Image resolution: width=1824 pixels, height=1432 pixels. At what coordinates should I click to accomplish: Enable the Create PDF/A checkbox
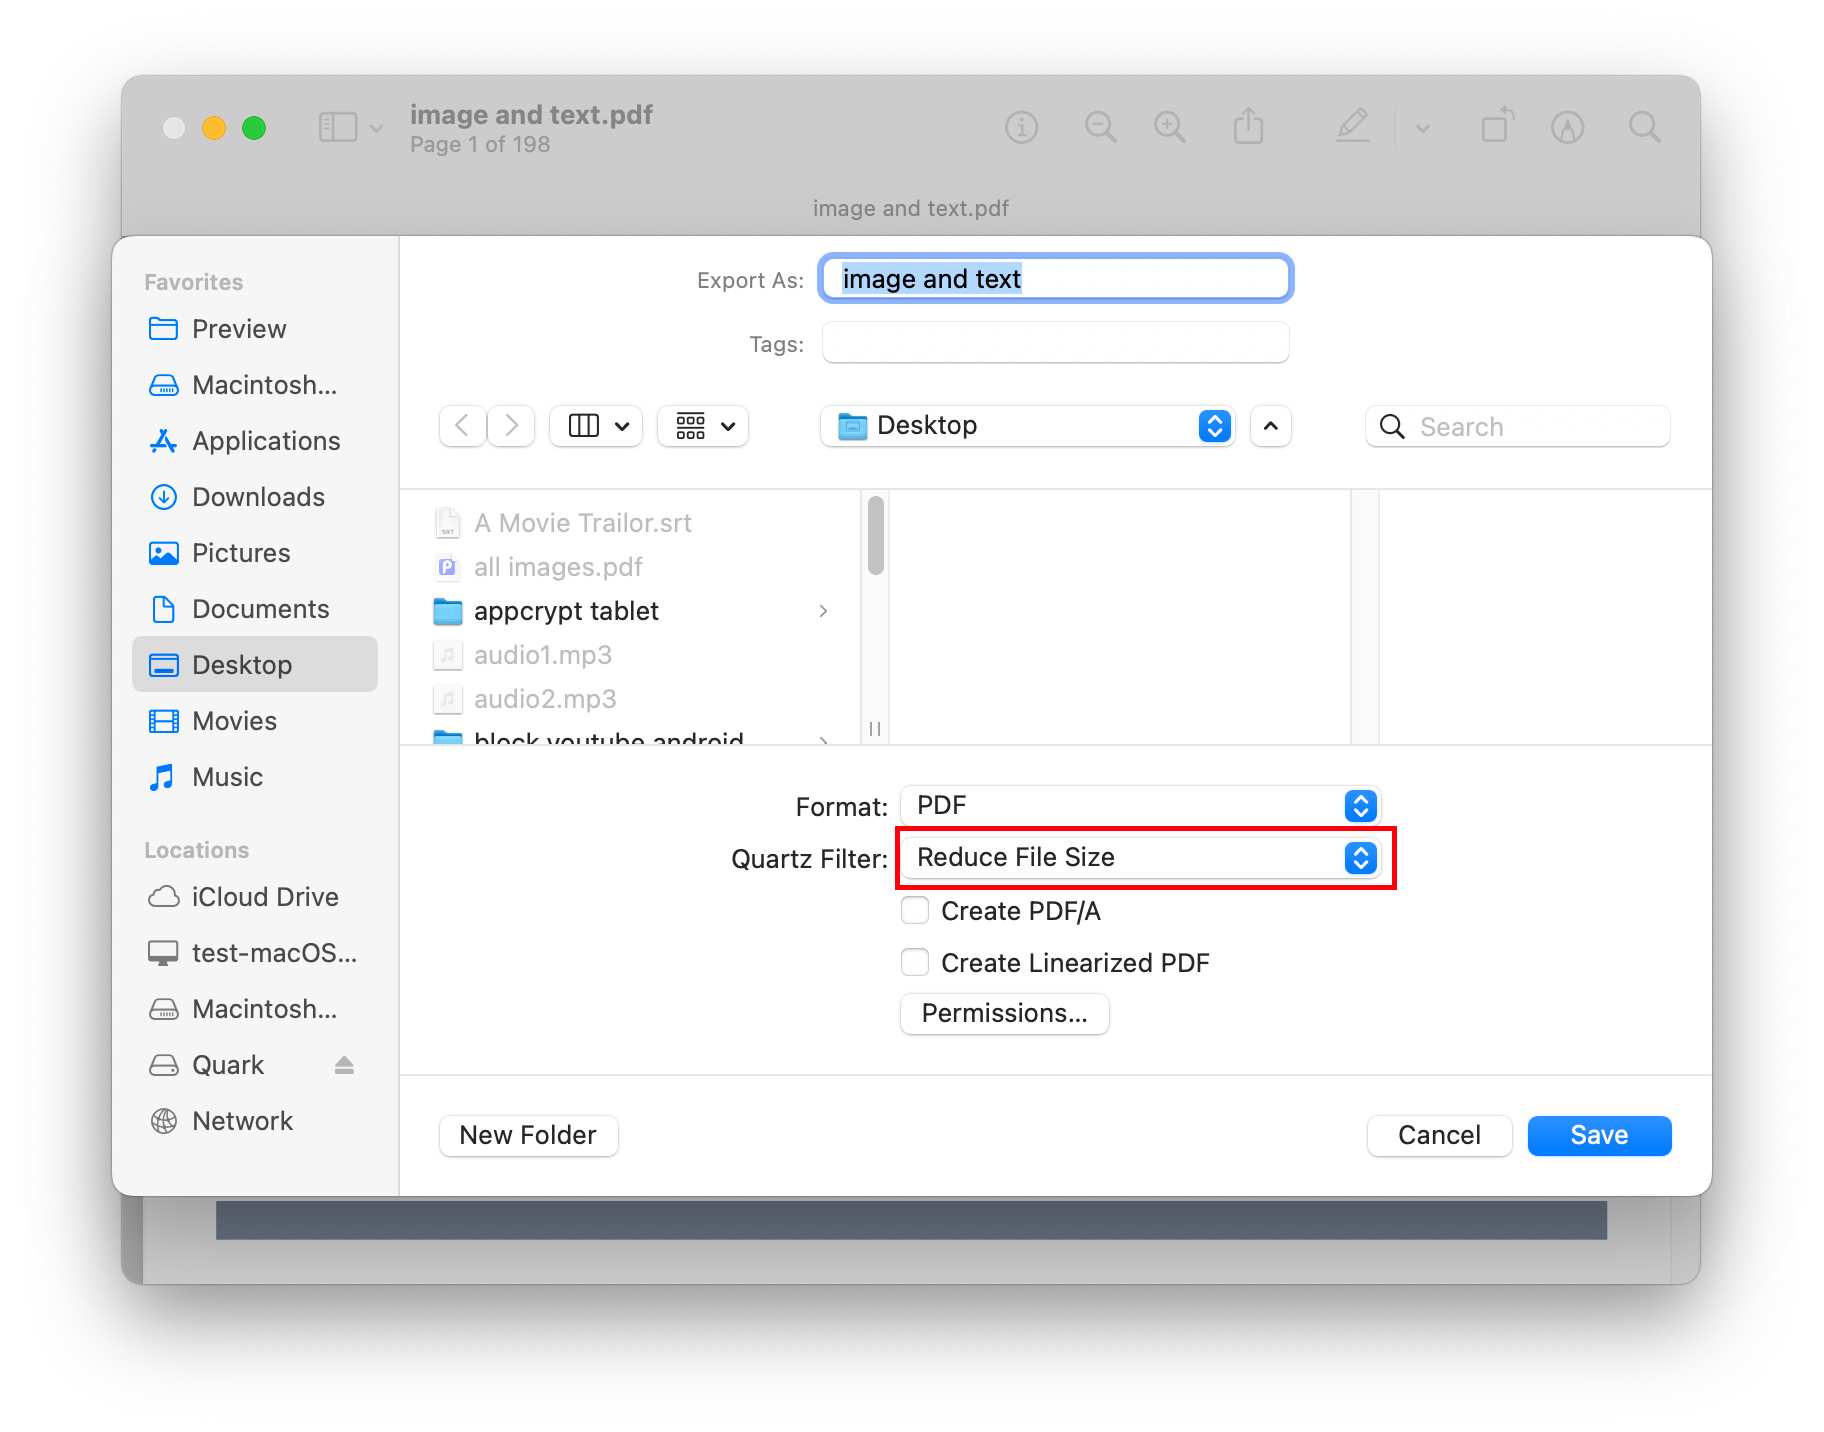click(915, 910)
